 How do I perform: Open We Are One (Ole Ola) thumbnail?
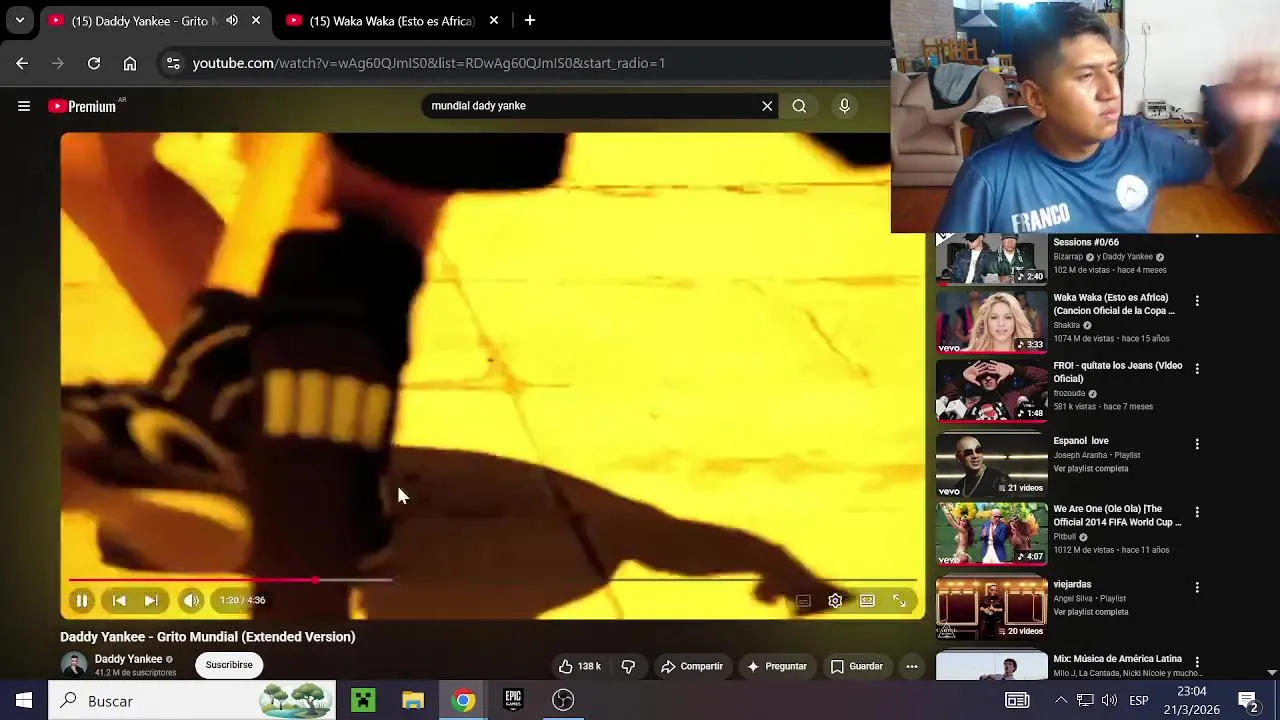click(x=991, y=533)
